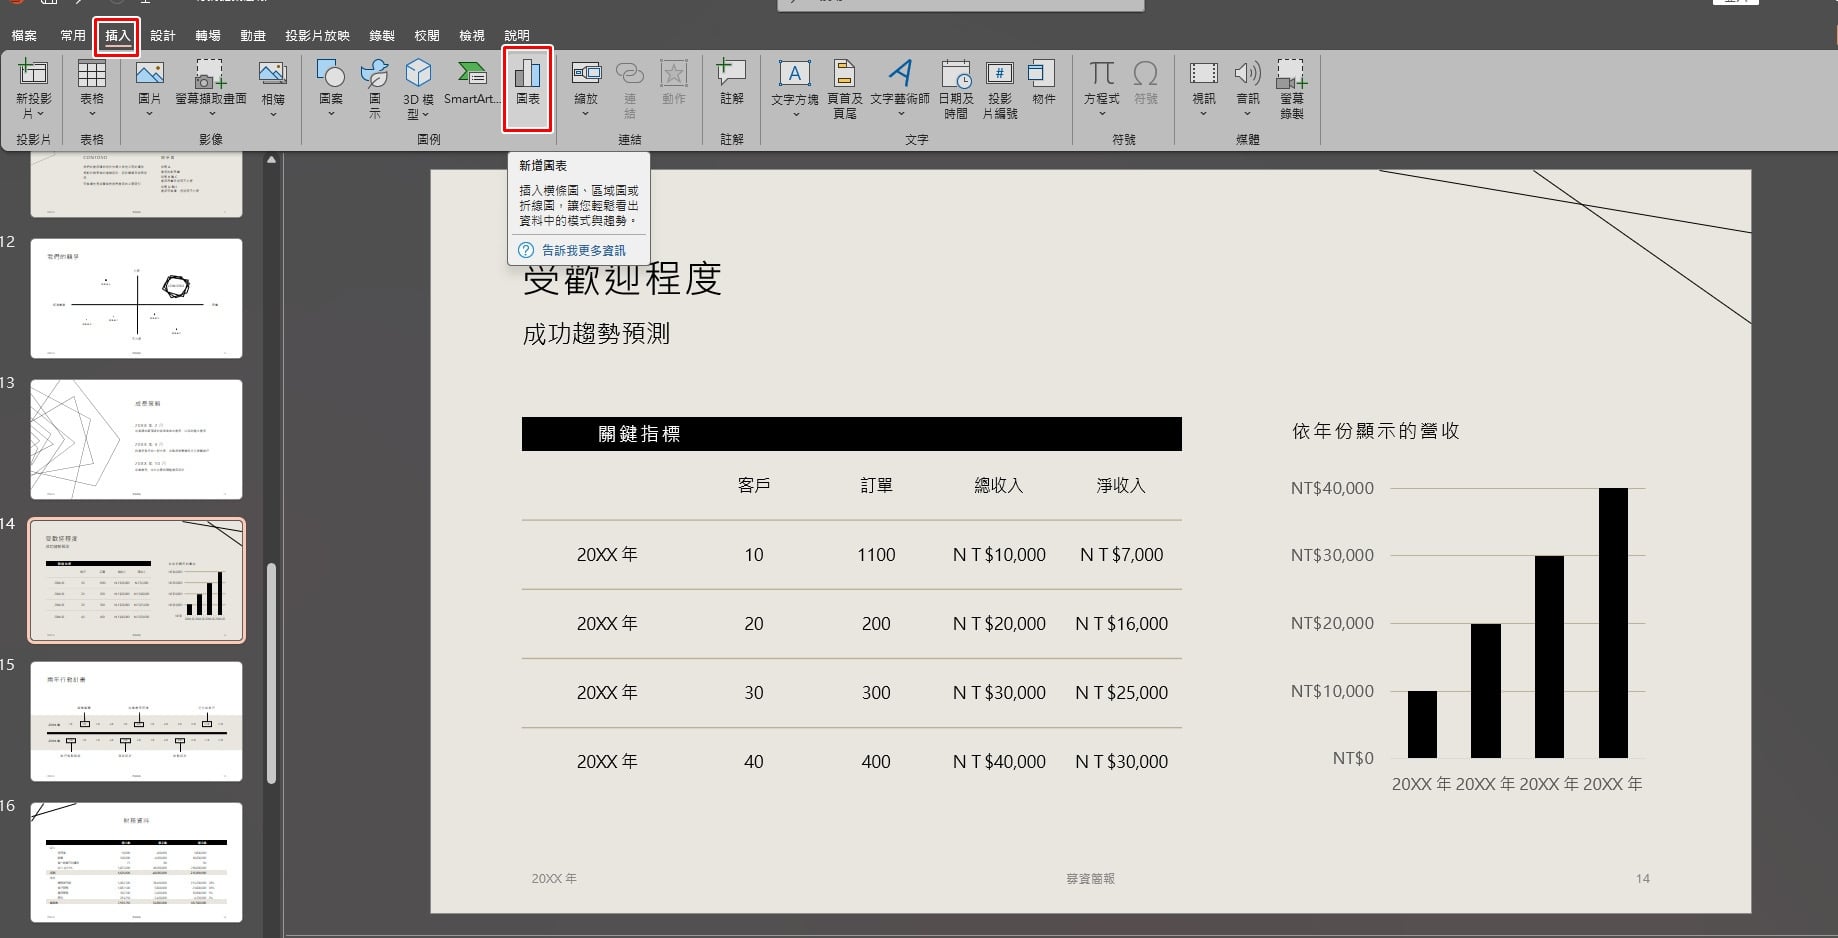Click the 告訴我更多資訊 link
Screen dimensions: 1838x938
pyautogui.click(x=583, y=250)
